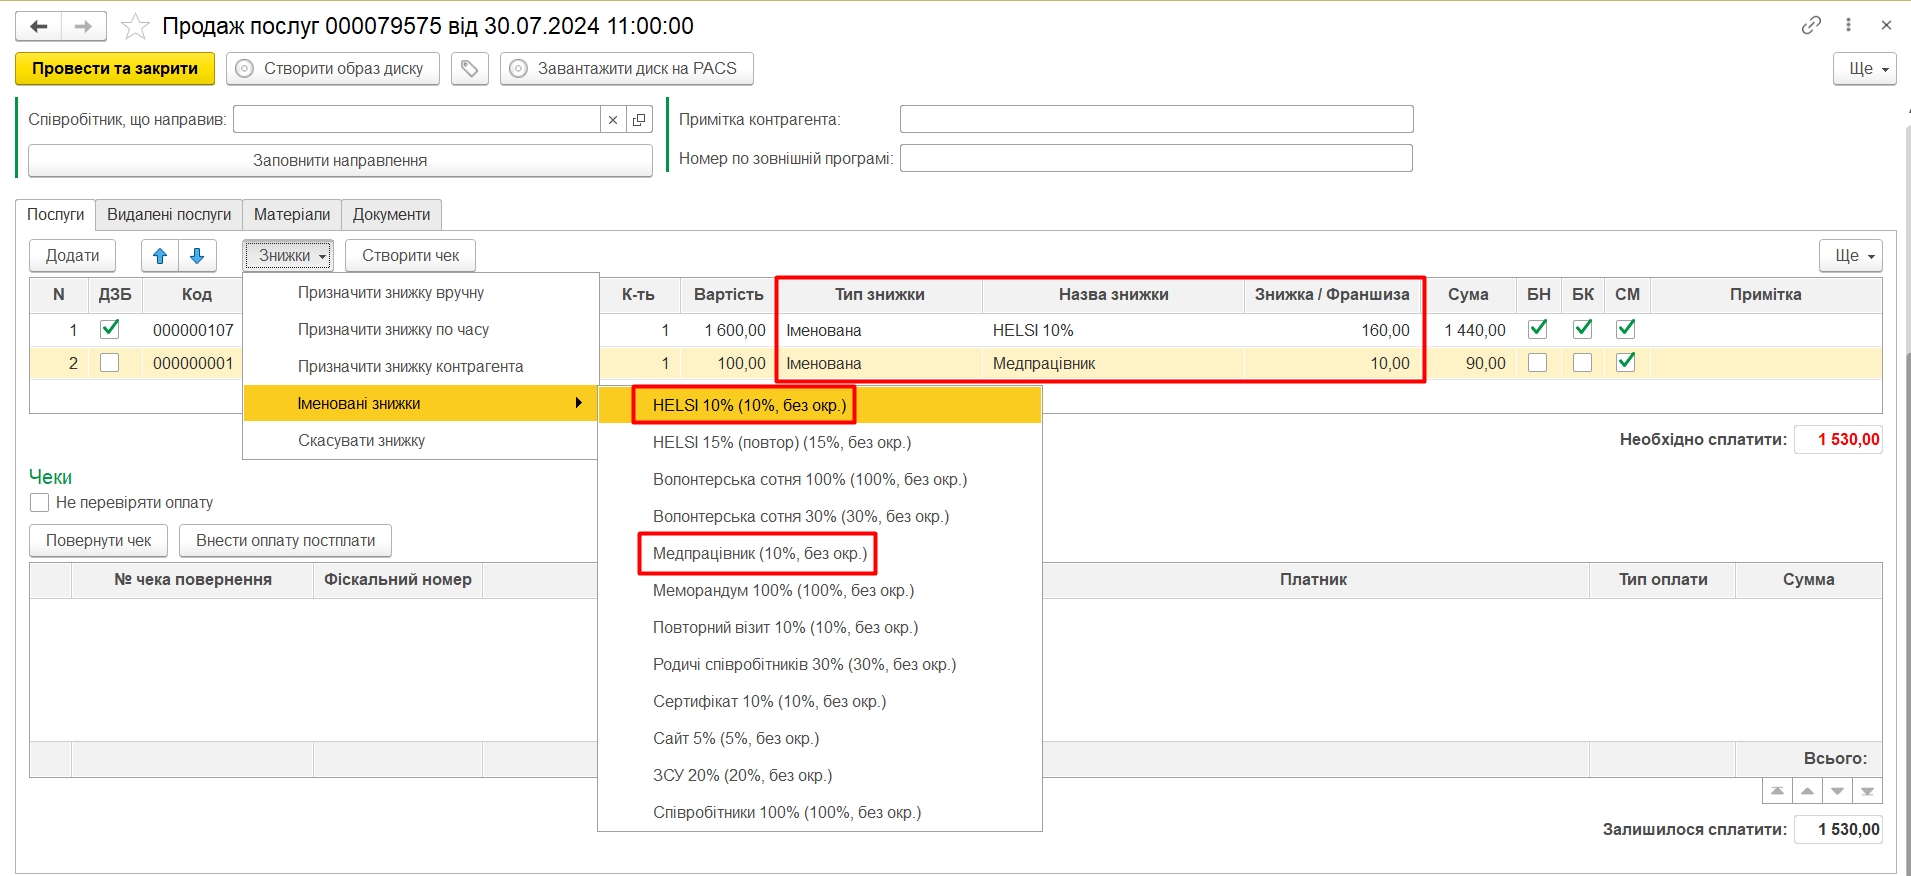The width and height of the screenshot is (1911, 876).
Task: Expand the top-right Ще menu
Action: (1864, 69)
